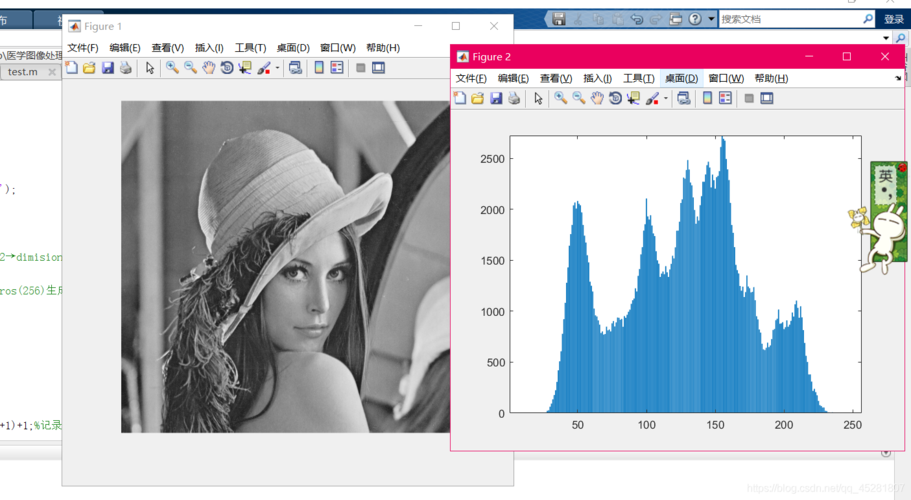Click MATLAB save icon in quick access bar
Screen dimensions: 911x500
(x=559, y=19)
